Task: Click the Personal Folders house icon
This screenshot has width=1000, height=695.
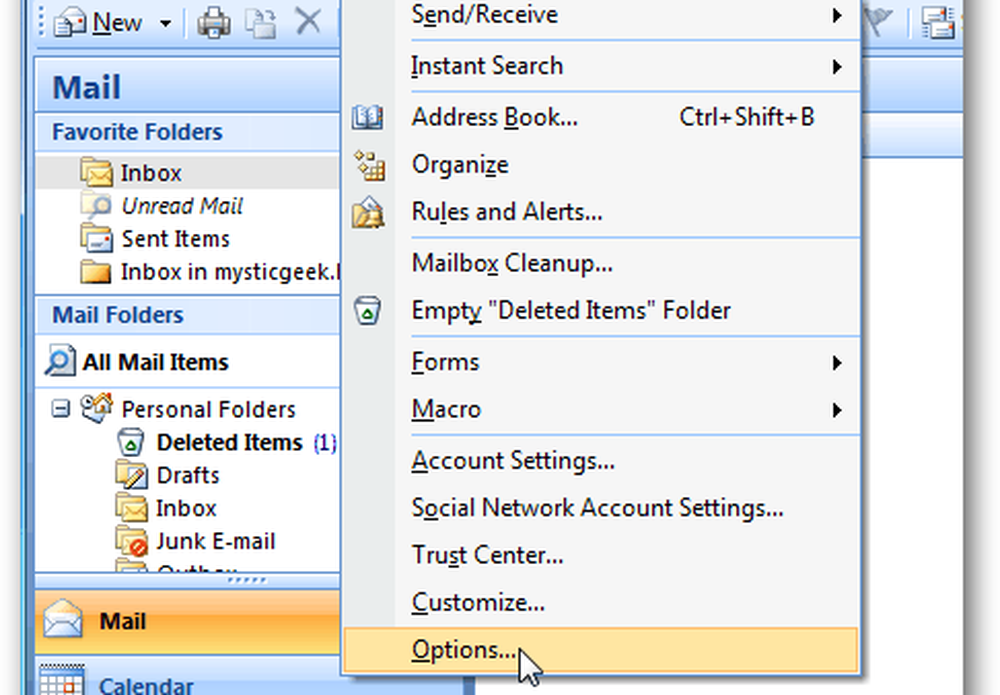Action: point(97,408)
